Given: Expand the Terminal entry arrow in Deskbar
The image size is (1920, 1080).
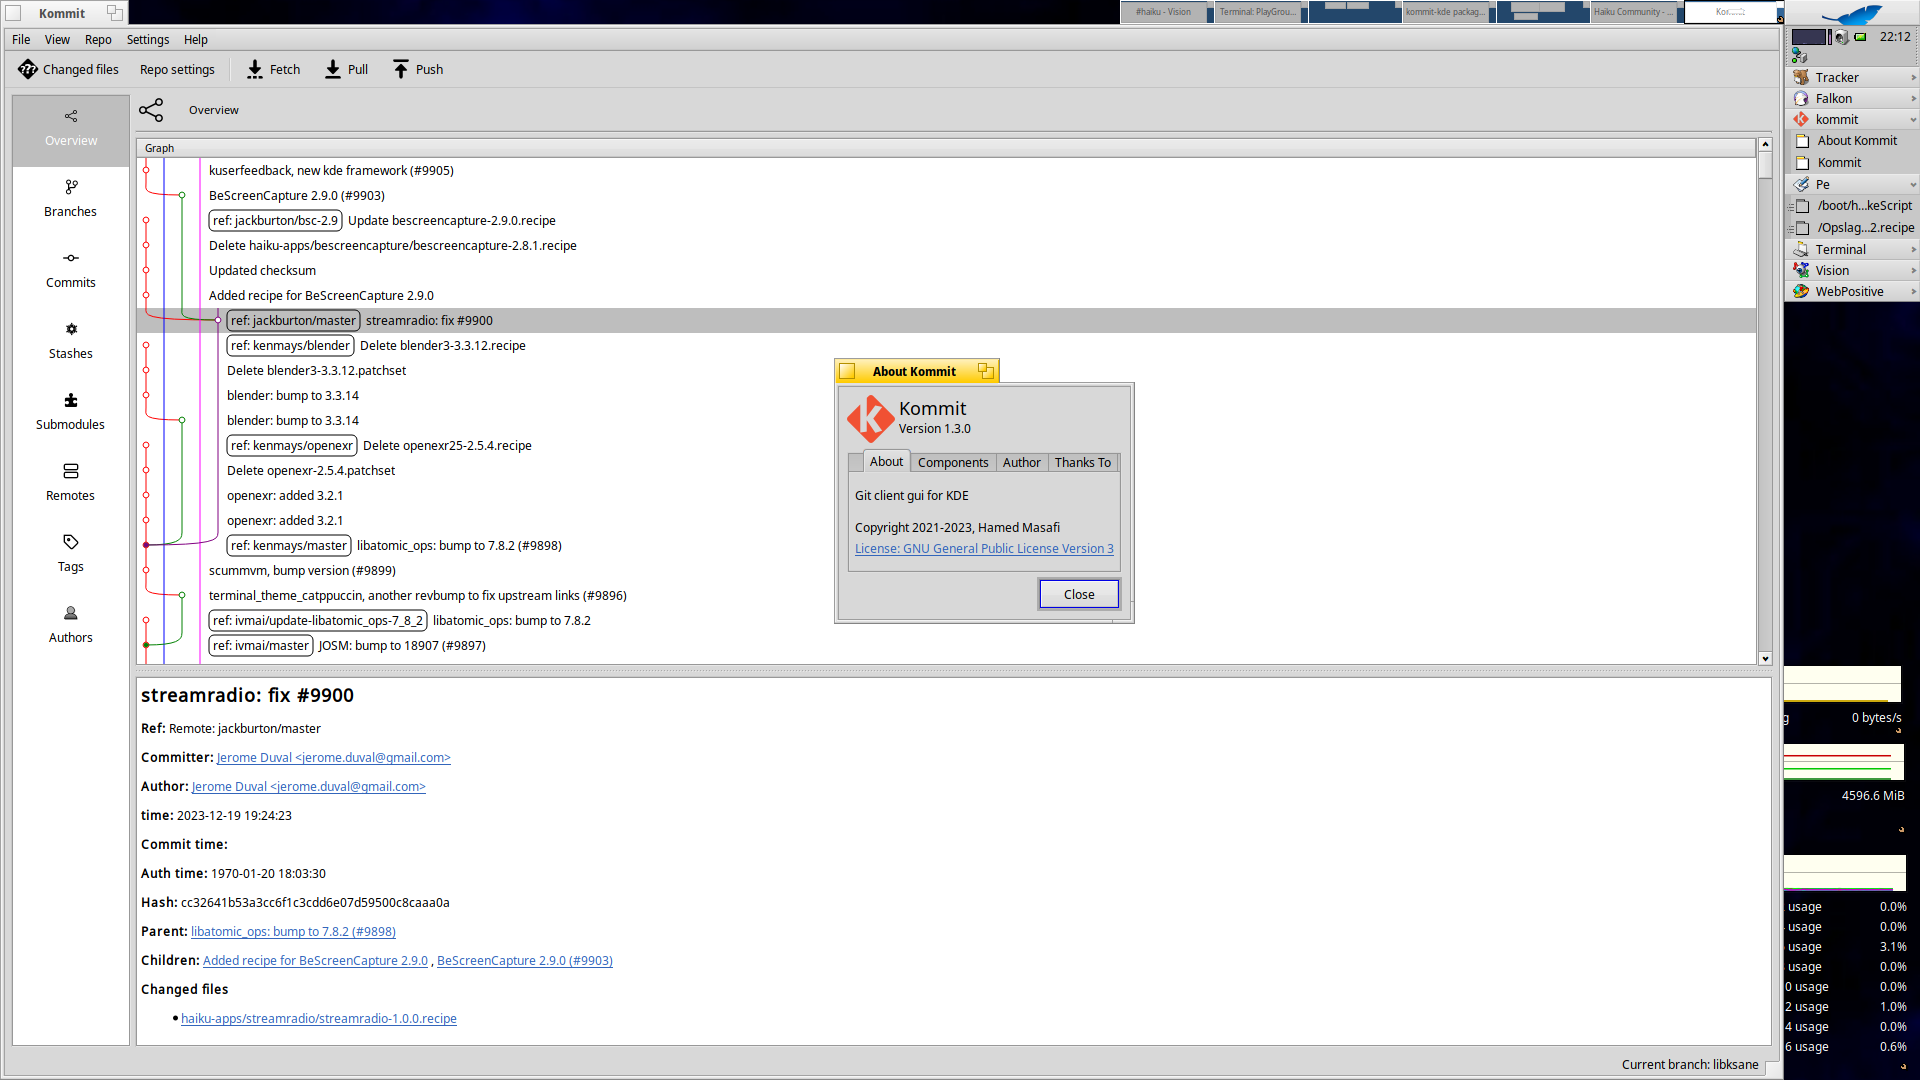Looking at the screenshot, I should pos(1913,249).
